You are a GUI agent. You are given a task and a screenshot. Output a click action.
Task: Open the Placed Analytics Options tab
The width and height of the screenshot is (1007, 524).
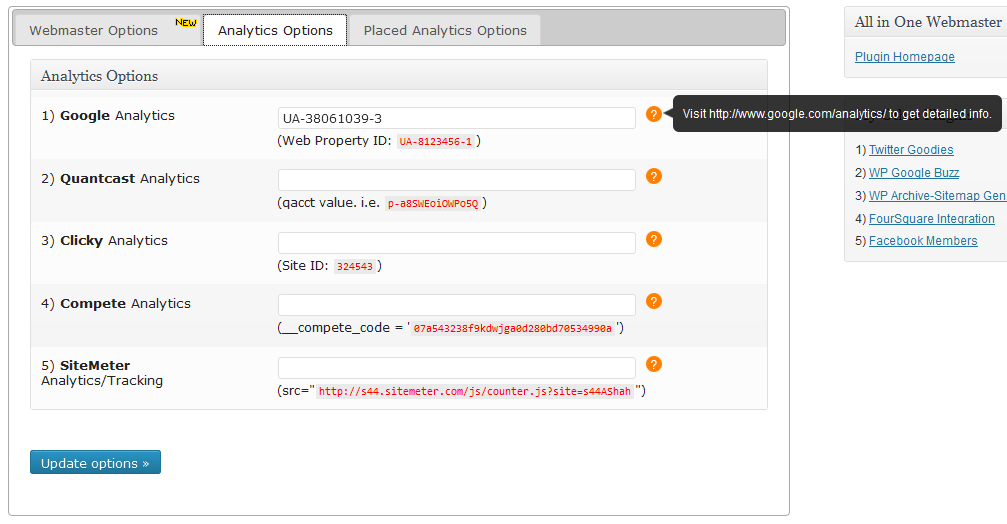(x=445, y=30)
